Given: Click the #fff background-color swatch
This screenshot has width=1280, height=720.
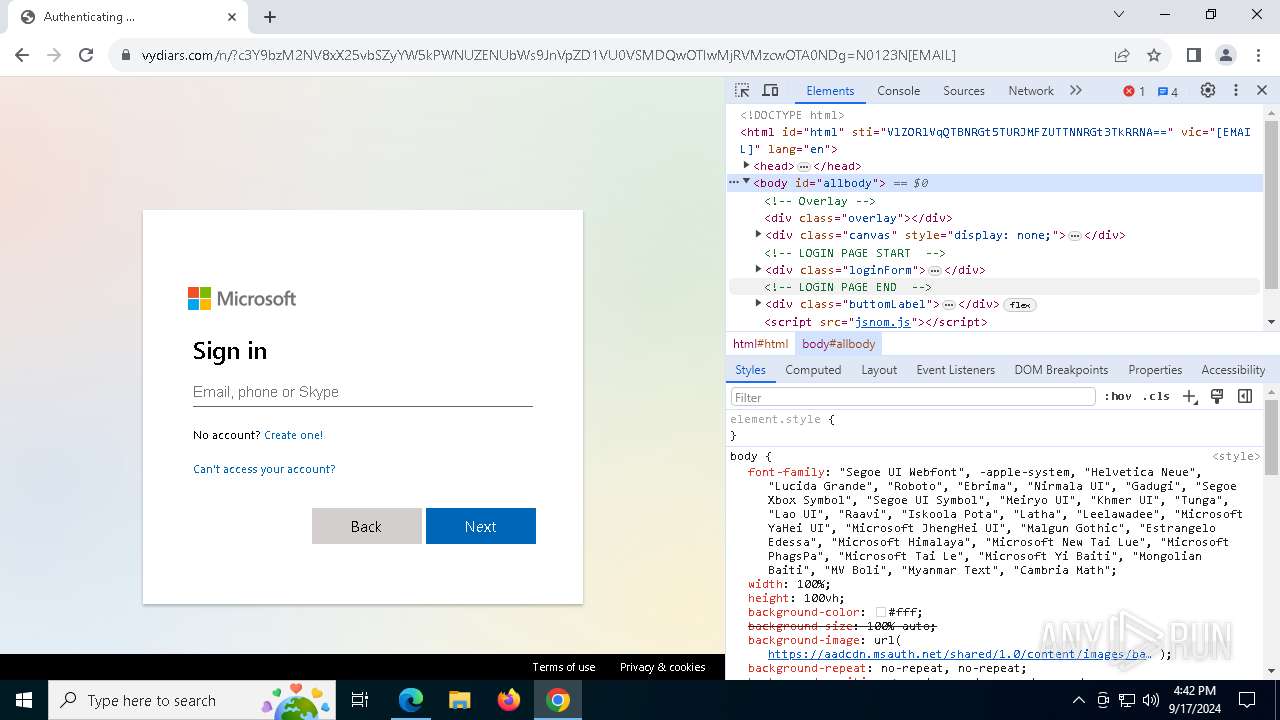Looking at the screenshot, I should [881, 612].
